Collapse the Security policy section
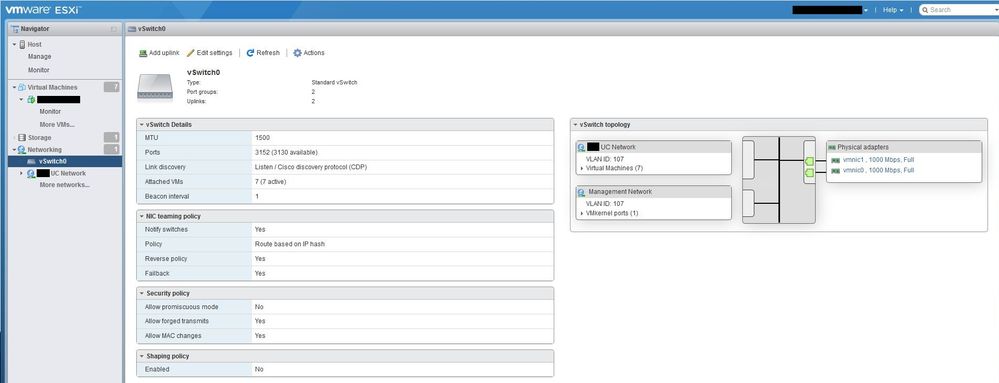The height and width of the screenshot is (383, 999). tap(141, 294)
